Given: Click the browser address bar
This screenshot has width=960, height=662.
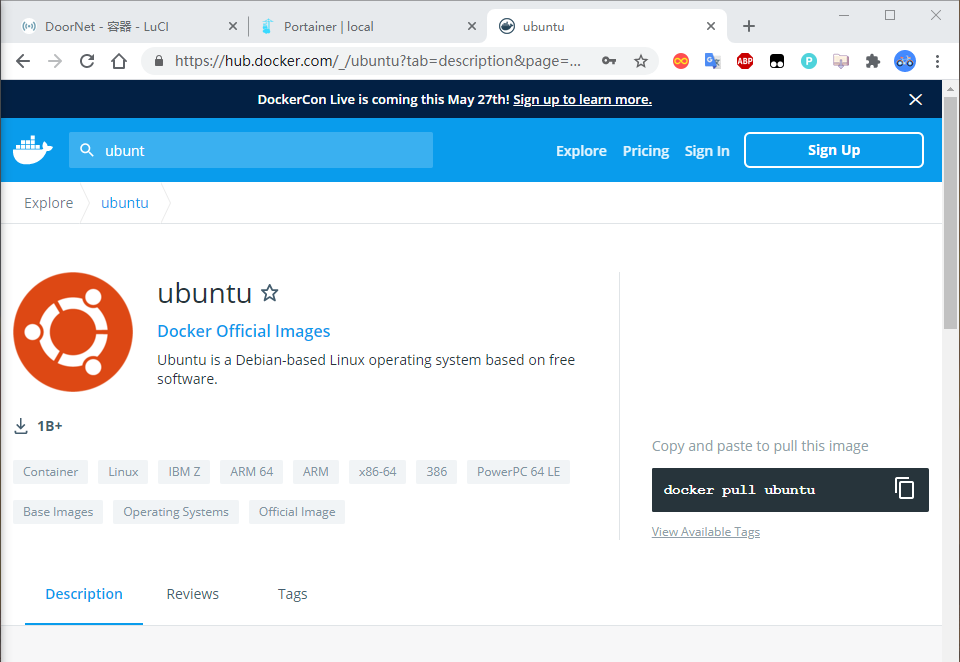Looking at the screenshot, I should click(377, 61).
